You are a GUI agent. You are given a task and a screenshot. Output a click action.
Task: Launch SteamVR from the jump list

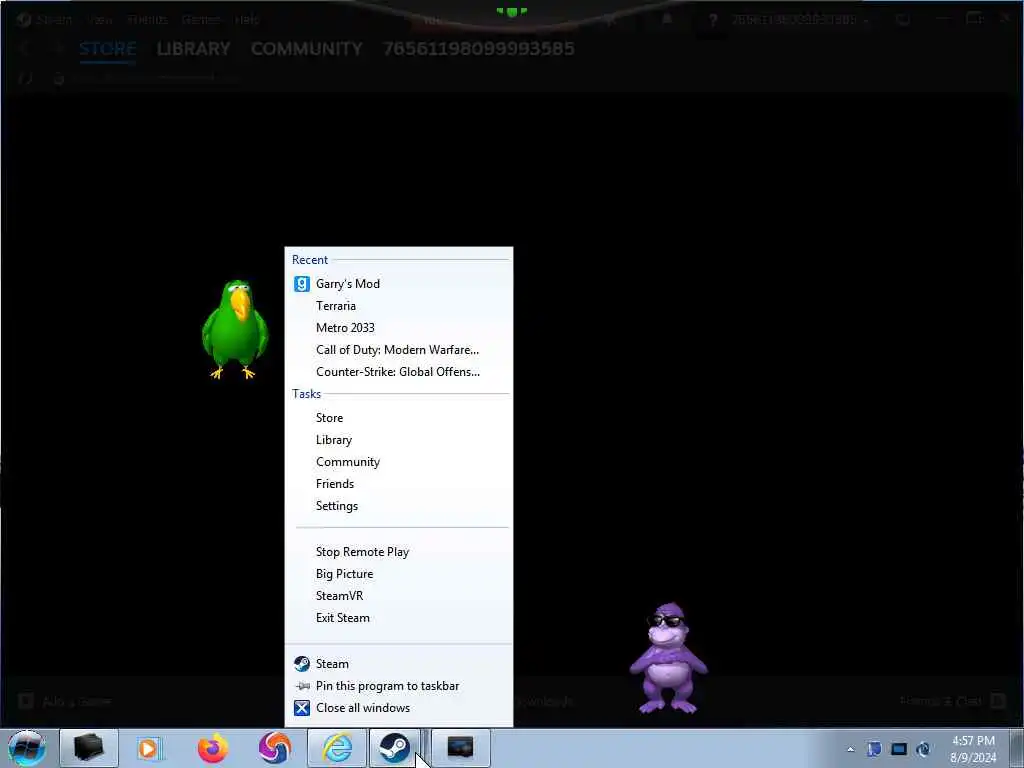point(398,596)
